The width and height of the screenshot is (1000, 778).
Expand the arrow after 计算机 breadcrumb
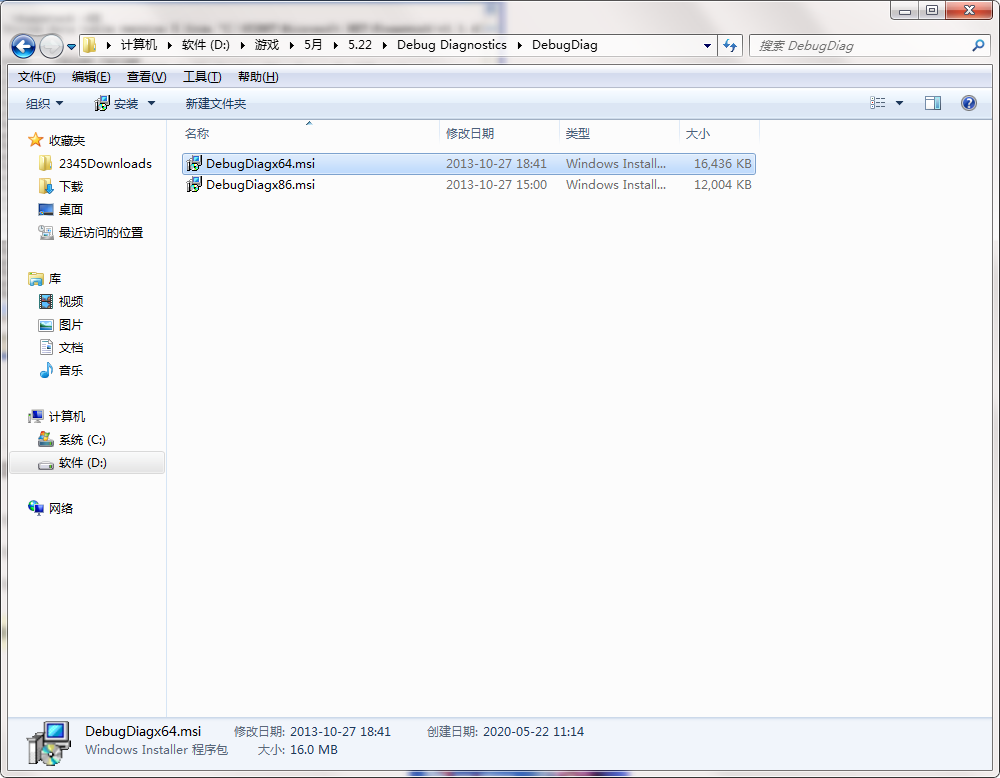pos(170,46)
